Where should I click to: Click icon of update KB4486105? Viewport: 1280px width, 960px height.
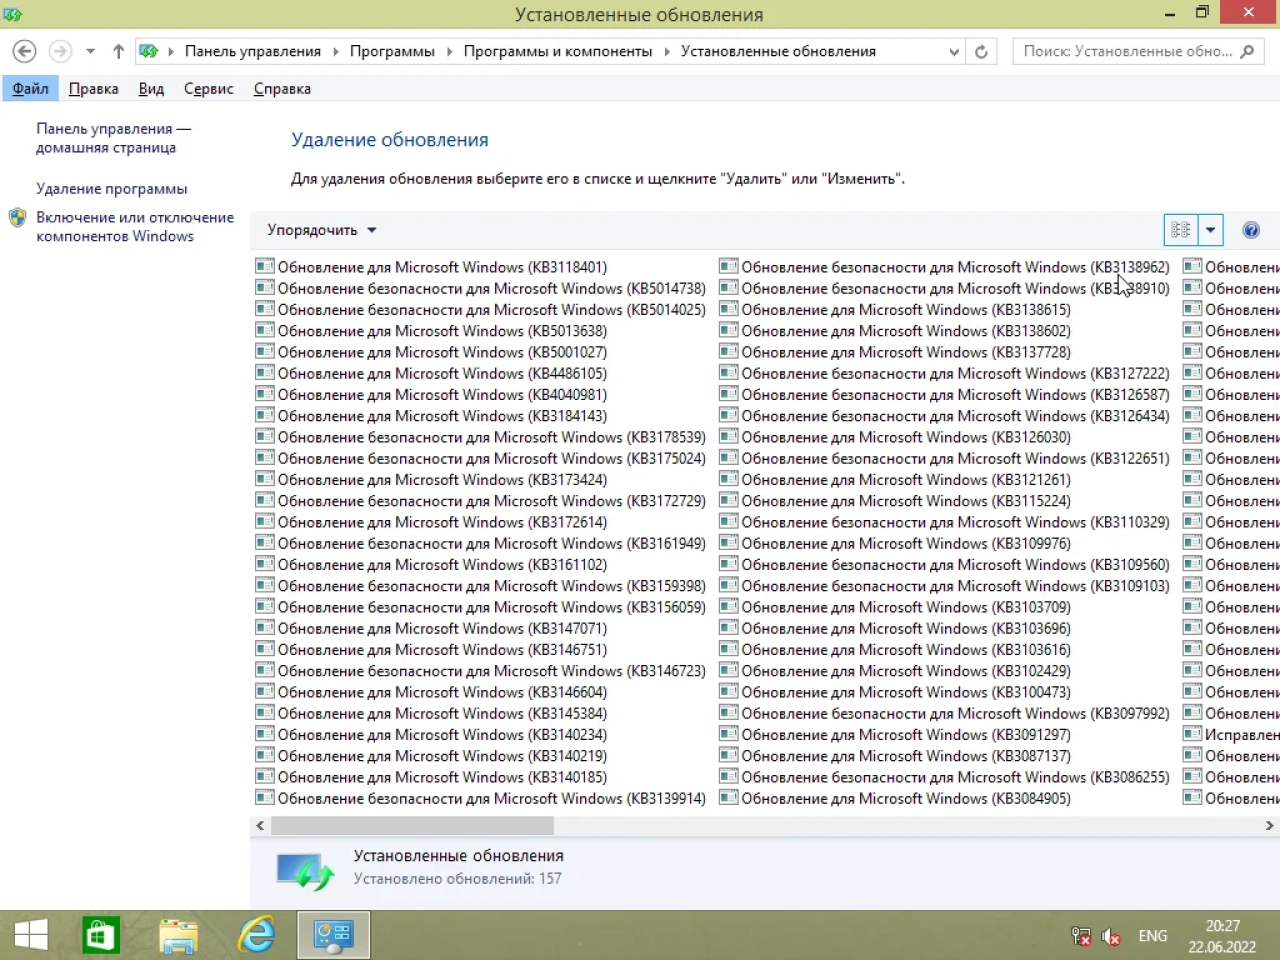(x=265, y=372)
